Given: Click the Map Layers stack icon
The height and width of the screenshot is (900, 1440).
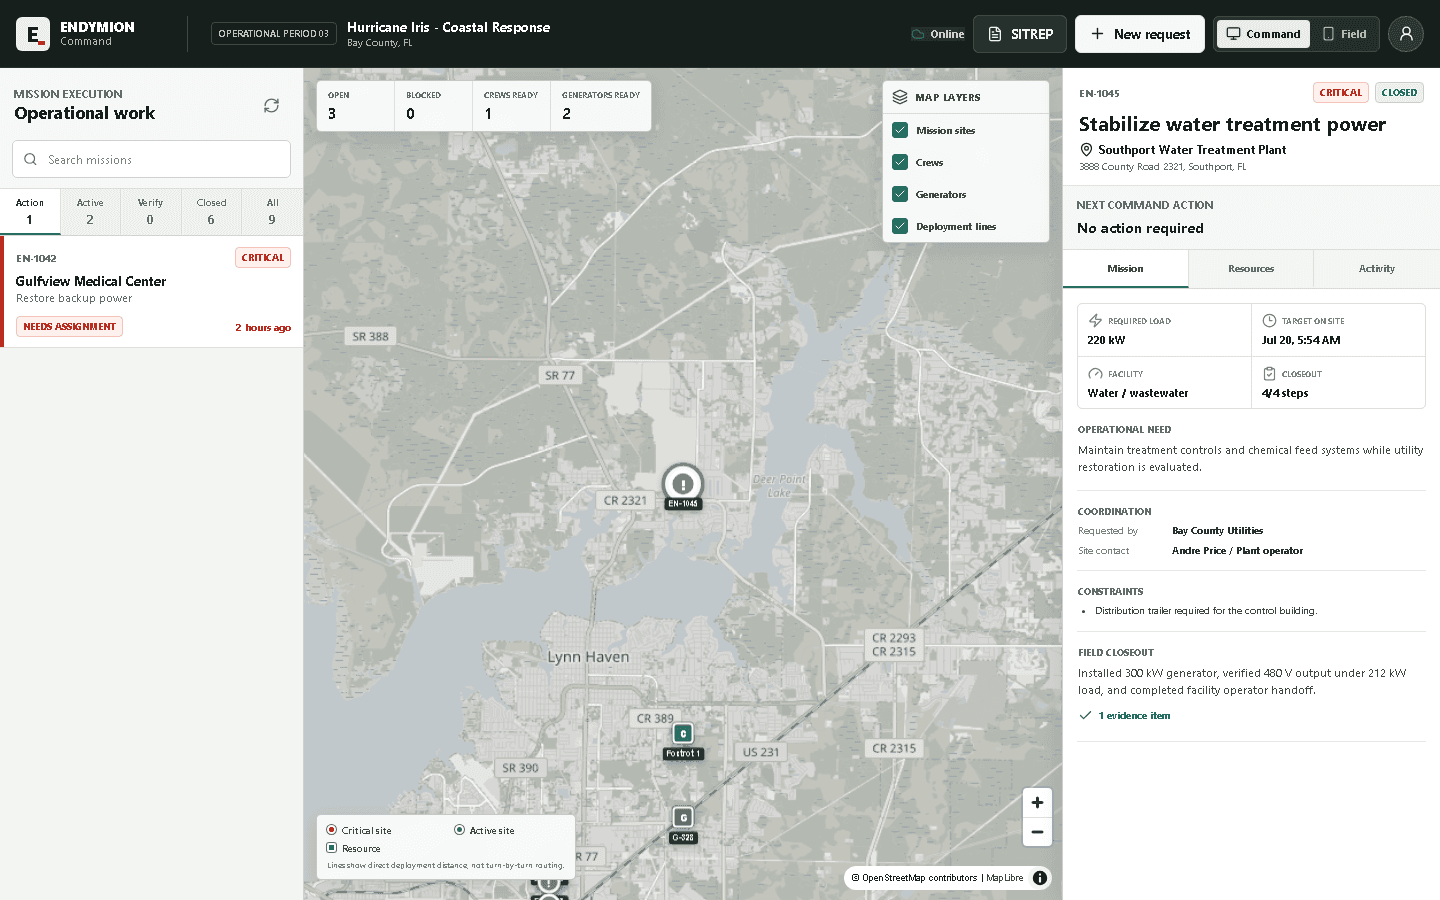Looking at the screenshot, I should click(x=900, y=97).
